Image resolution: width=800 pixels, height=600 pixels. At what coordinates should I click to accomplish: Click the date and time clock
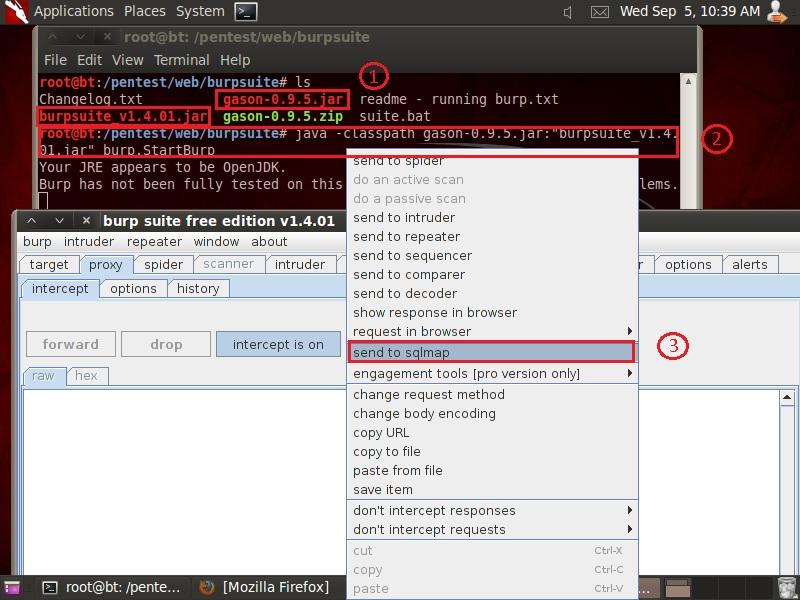click(690, 11)
